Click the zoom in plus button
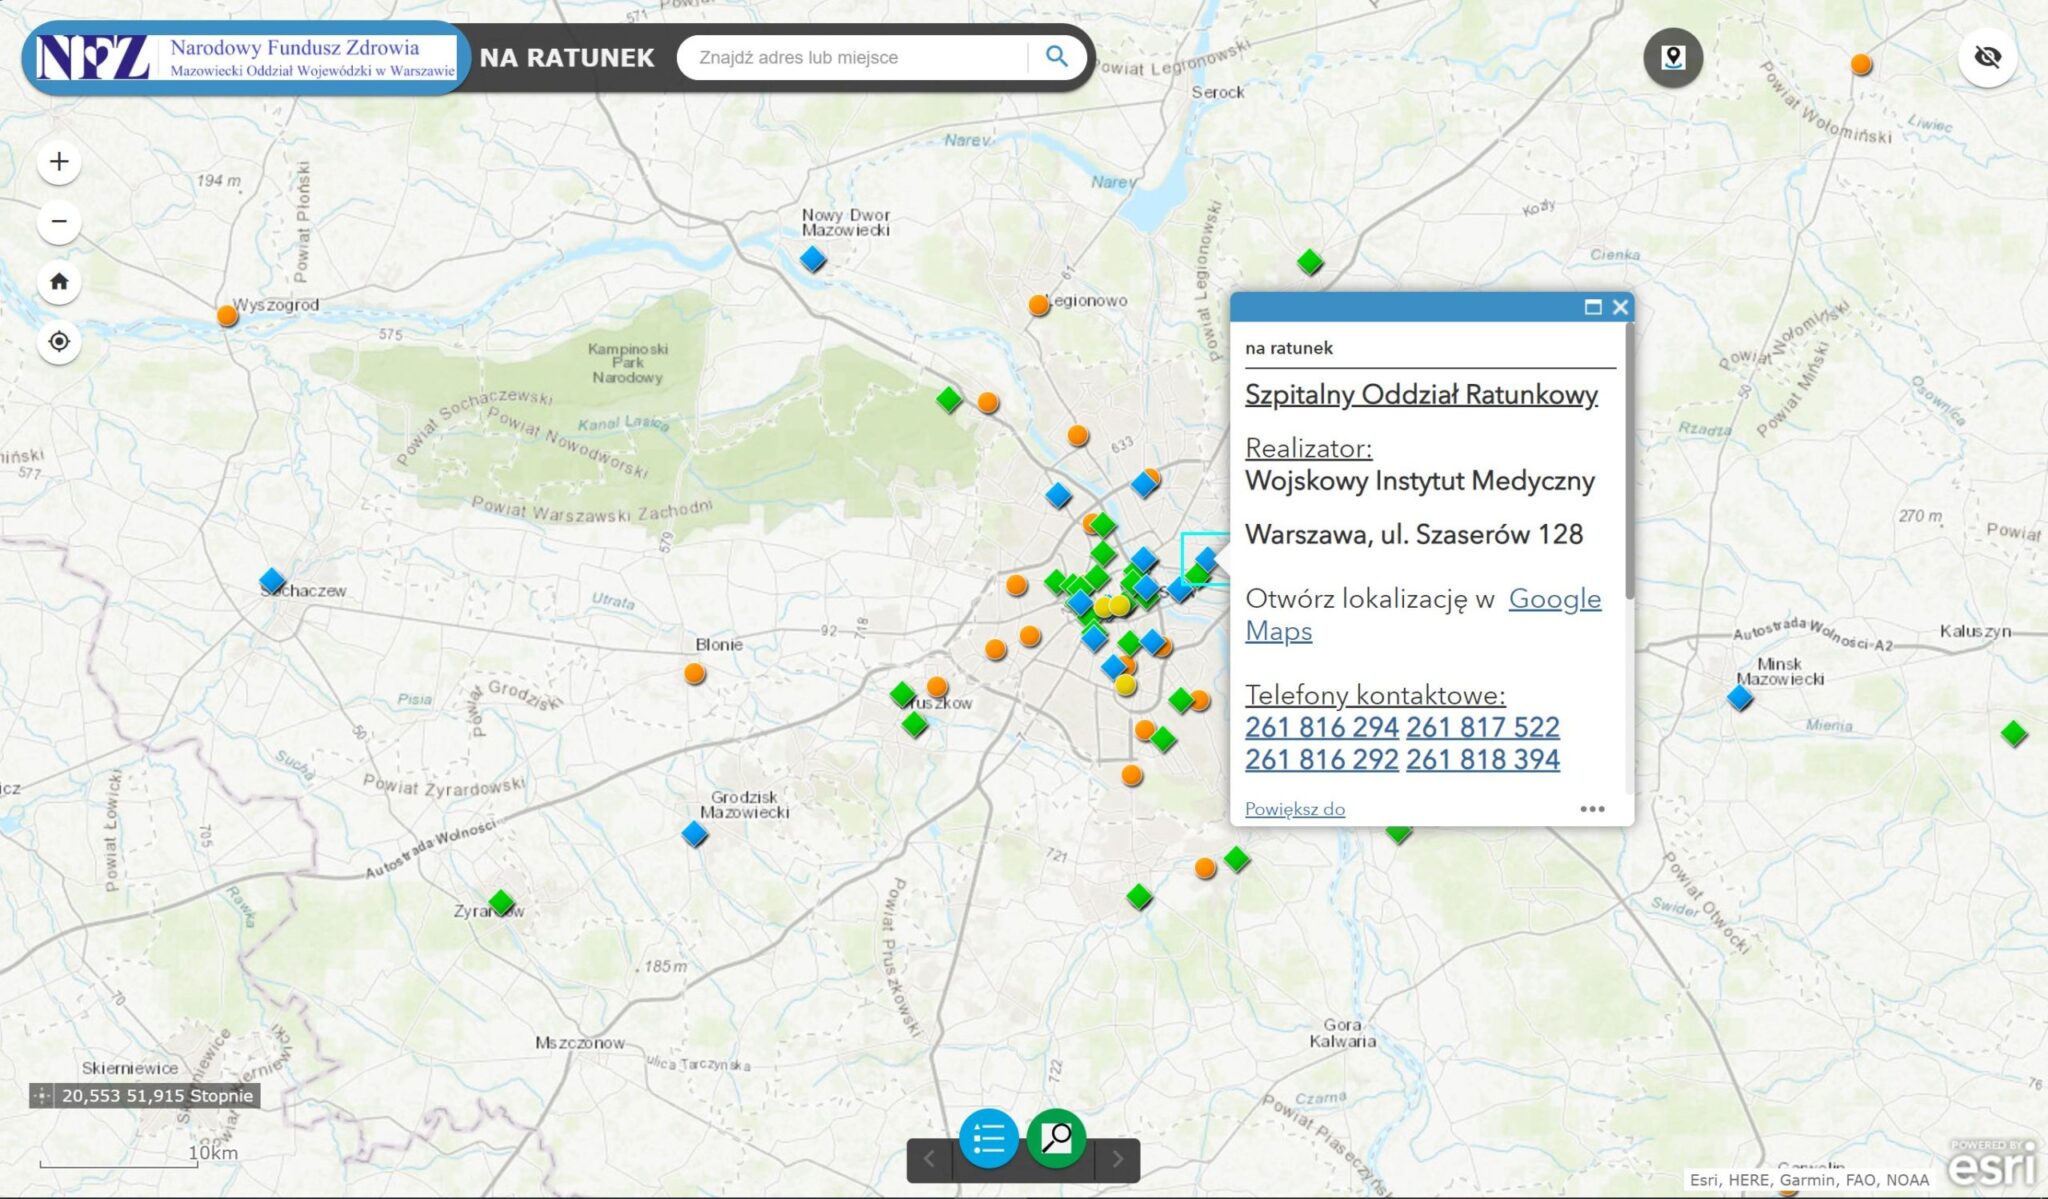This screenshot has height=1199, width=2048. click(x=59, y=162)
